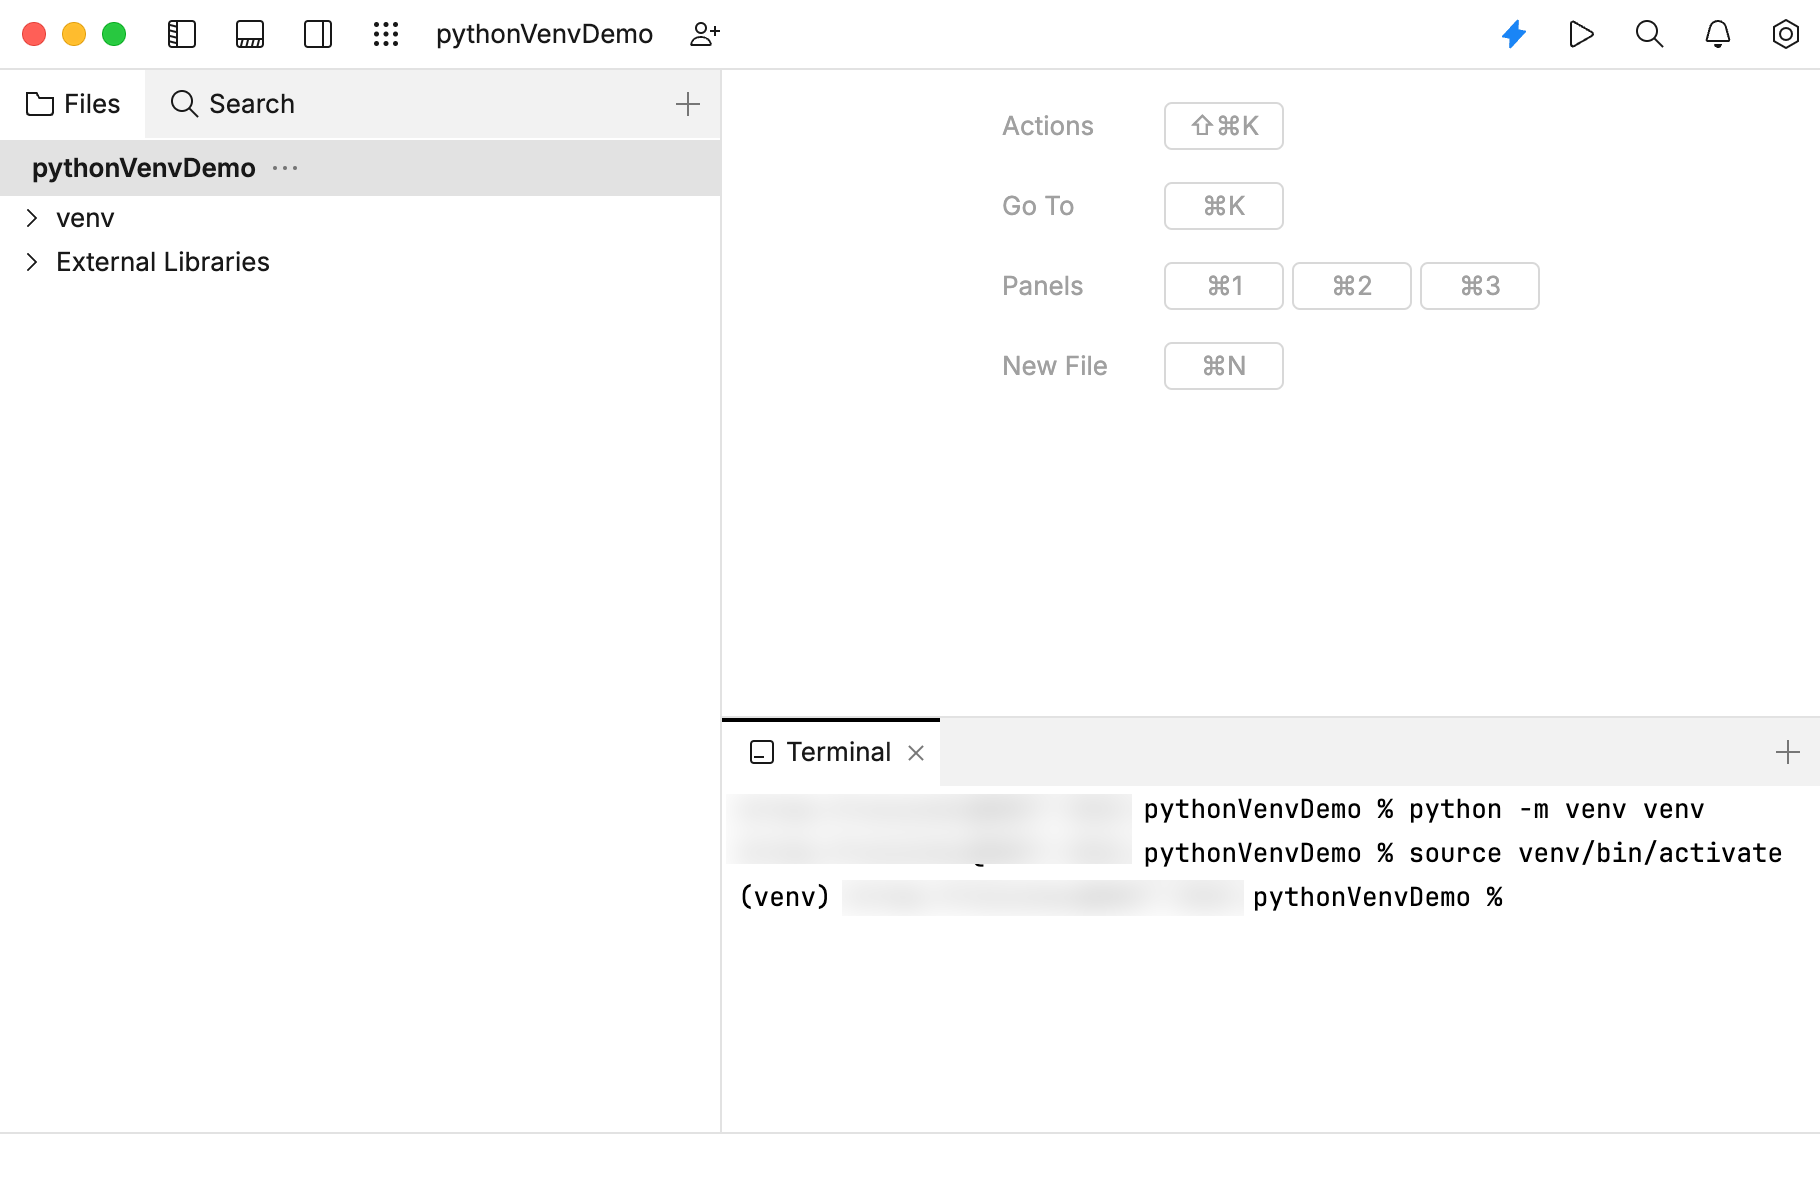
Task: Open global search via magnifier icon
Action: pyautogui.click(x=1649, y=33)
